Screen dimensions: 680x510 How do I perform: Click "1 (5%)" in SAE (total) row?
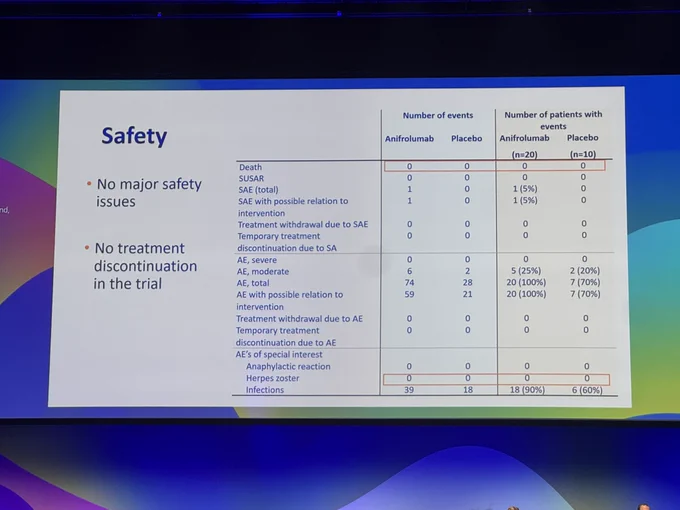(525, 189)
